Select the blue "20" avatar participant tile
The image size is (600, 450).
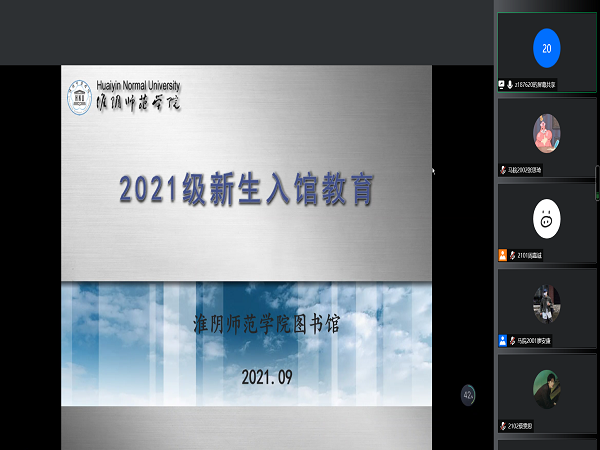(546, 47)
